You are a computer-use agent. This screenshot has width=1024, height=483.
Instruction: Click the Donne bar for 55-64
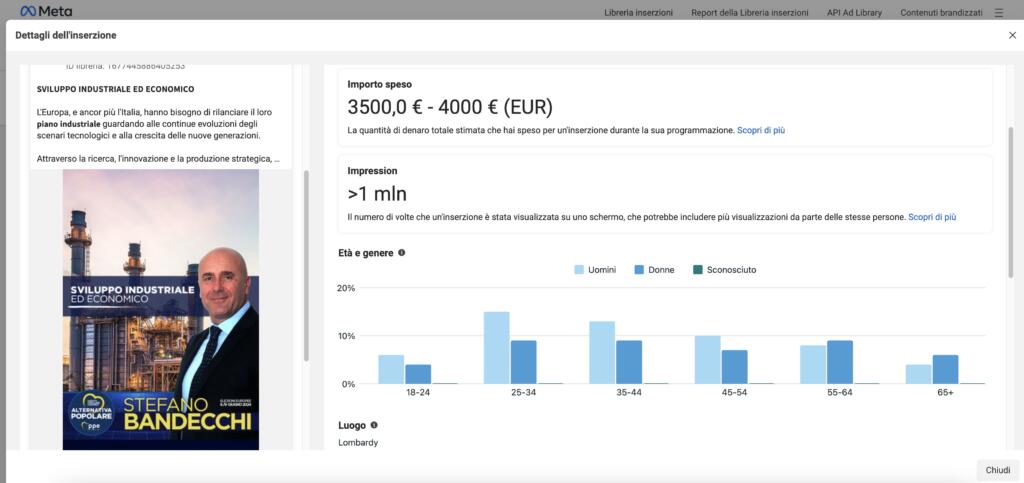[x=840, y=362]
